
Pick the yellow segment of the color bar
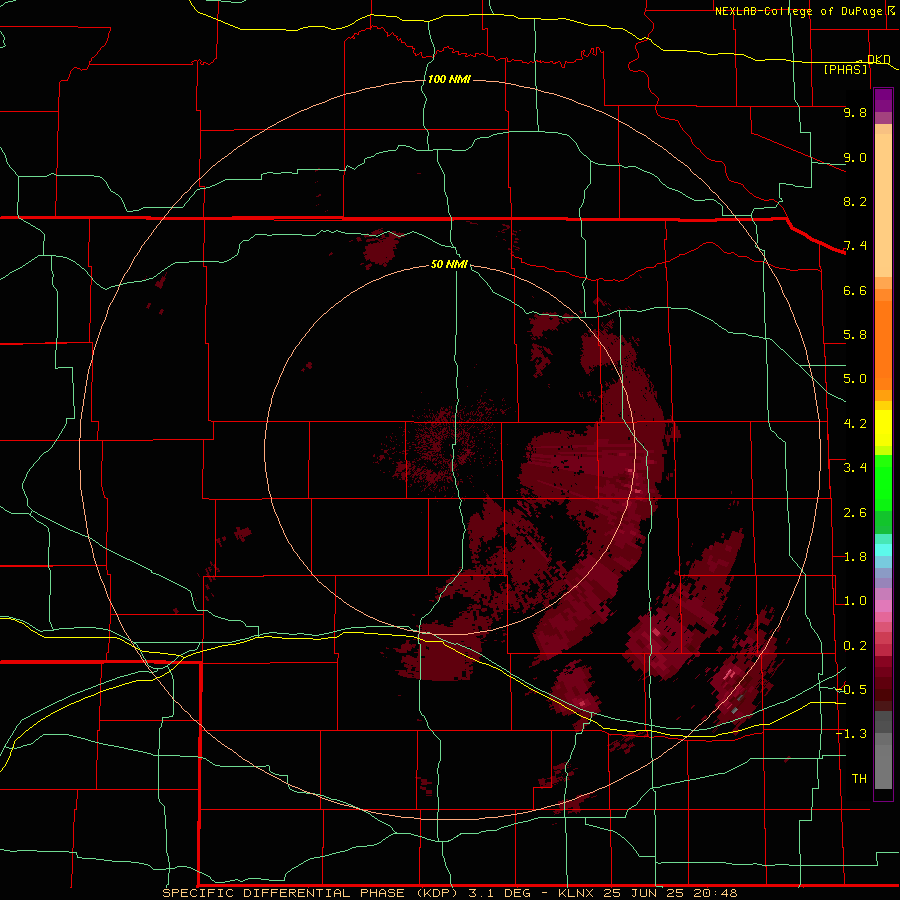[883, 428]
